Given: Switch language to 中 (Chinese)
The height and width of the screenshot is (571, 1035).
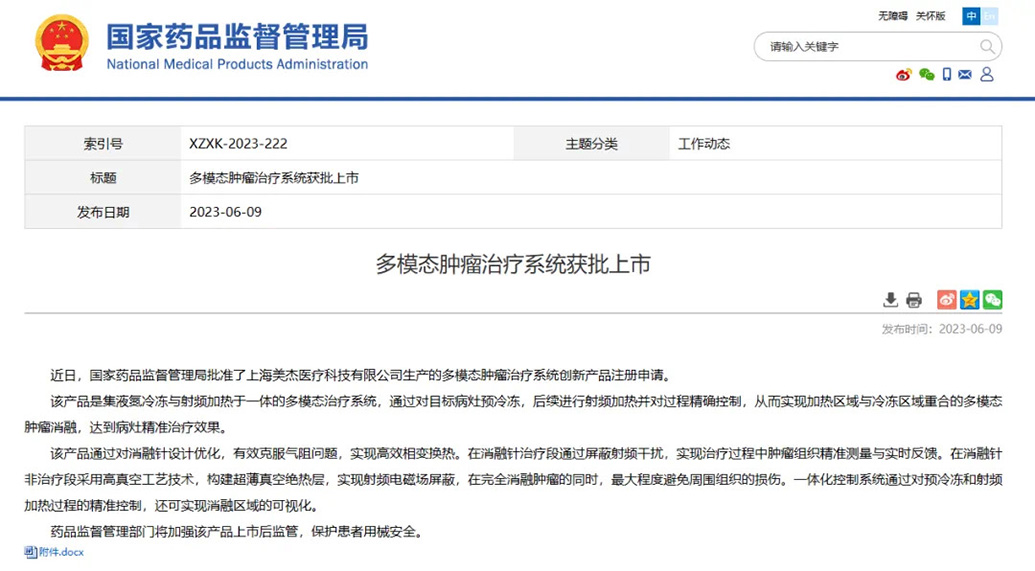Looking at the screenshot, I should (971, 16).
